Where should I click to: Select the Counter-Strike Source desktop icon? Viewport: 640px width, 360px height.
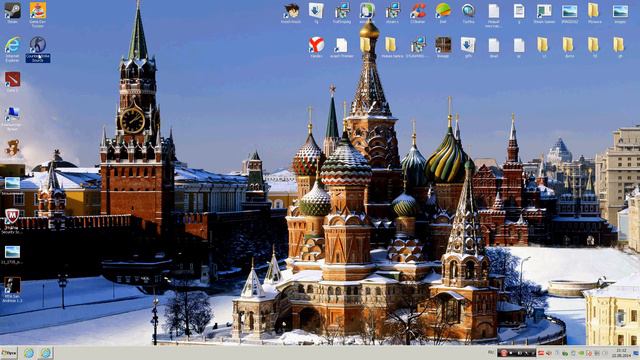[x=38, y=49]
